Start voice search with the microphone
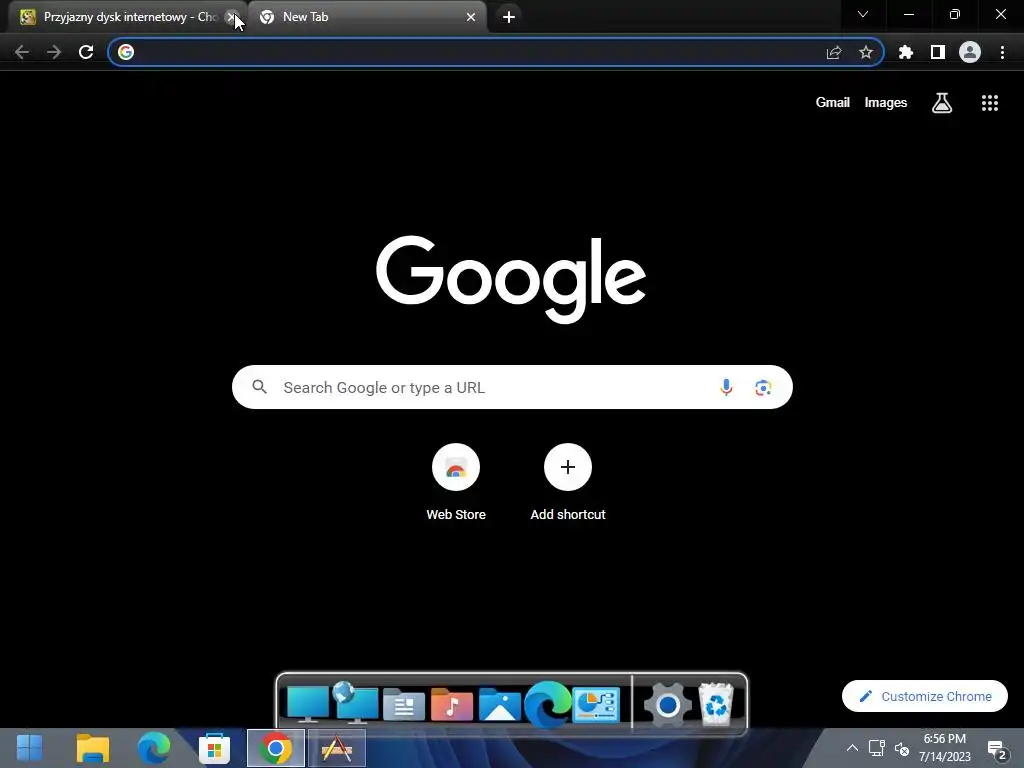 pyautogui.click(x=726, y=387)
